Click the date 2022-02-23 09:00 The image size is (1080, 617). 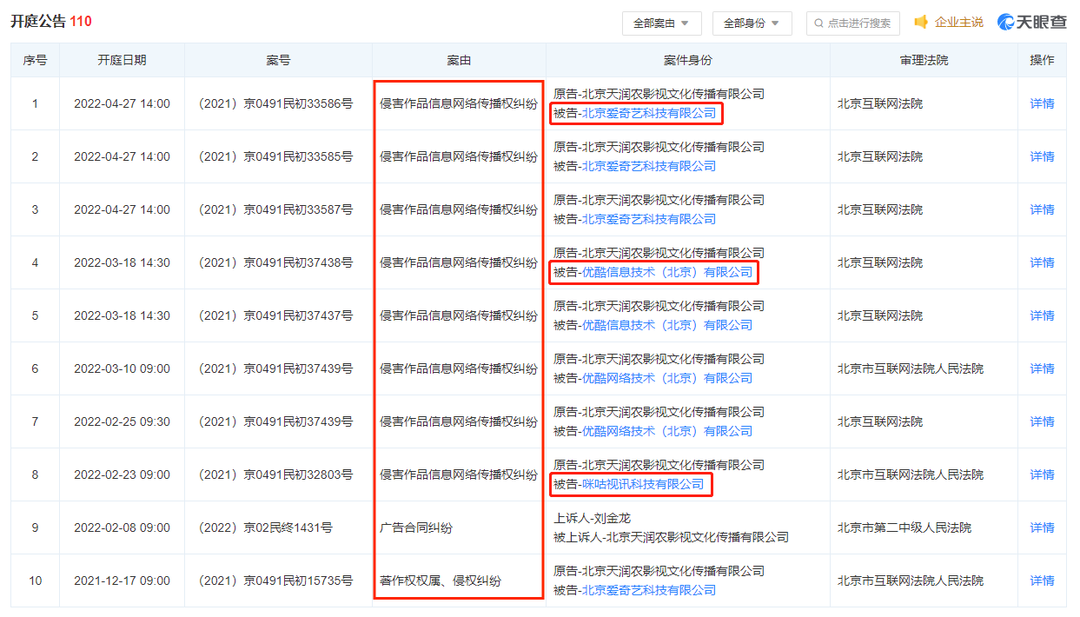pyautogui.click(x=122, y=474)
